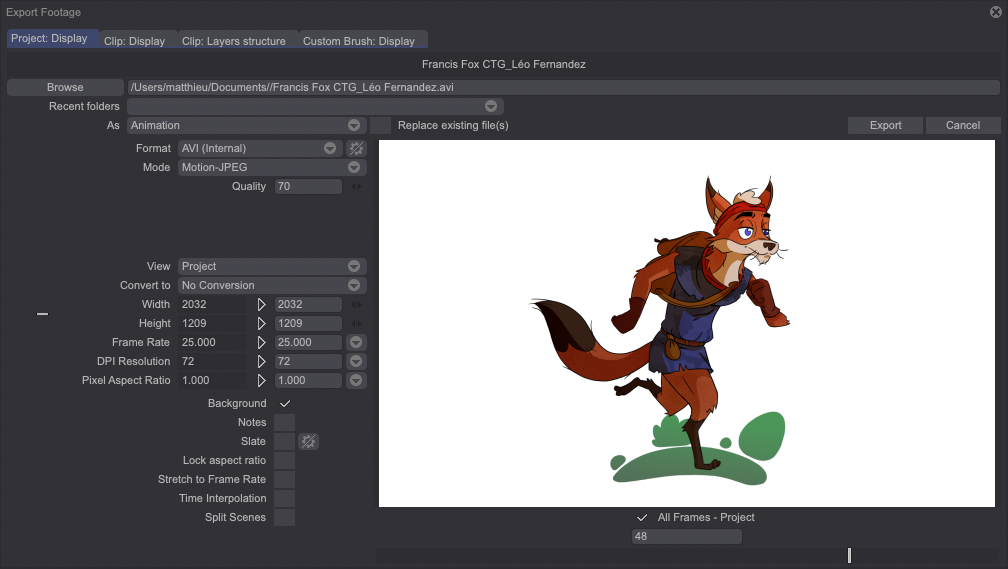Click the Export button
This screenshot has width=1008, height=569.
(x=885, y=125)
